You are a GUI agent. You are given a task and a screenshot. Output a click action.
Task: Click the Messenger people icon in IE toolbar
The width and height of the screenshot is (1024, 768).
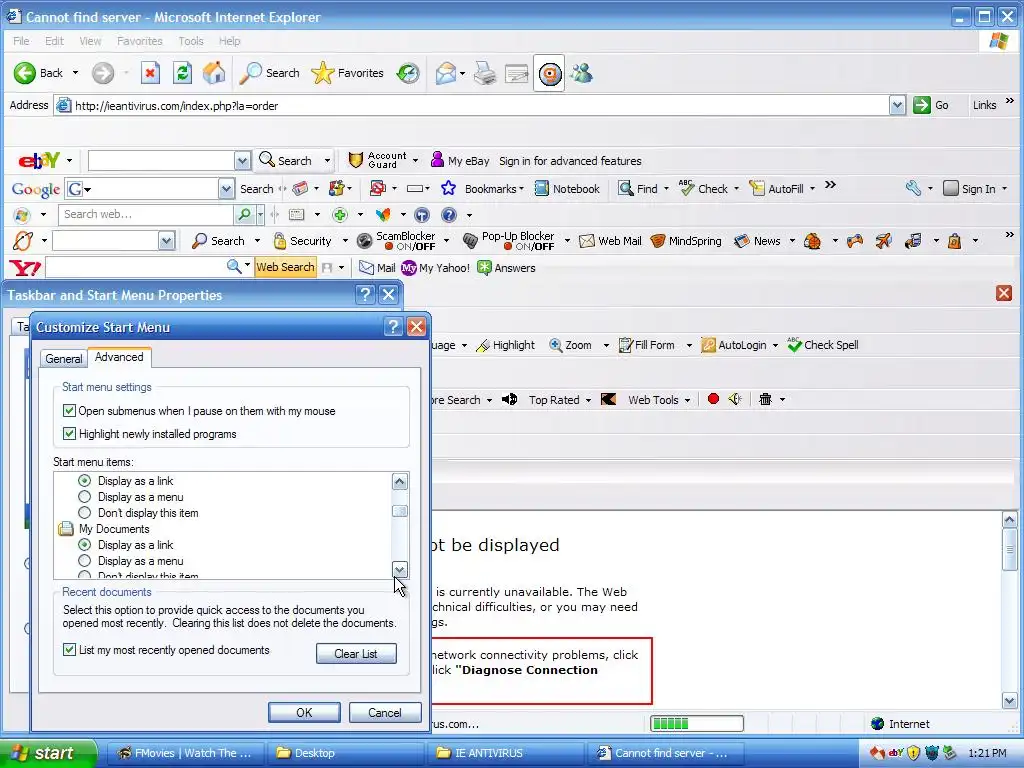(x=581, y=73)
